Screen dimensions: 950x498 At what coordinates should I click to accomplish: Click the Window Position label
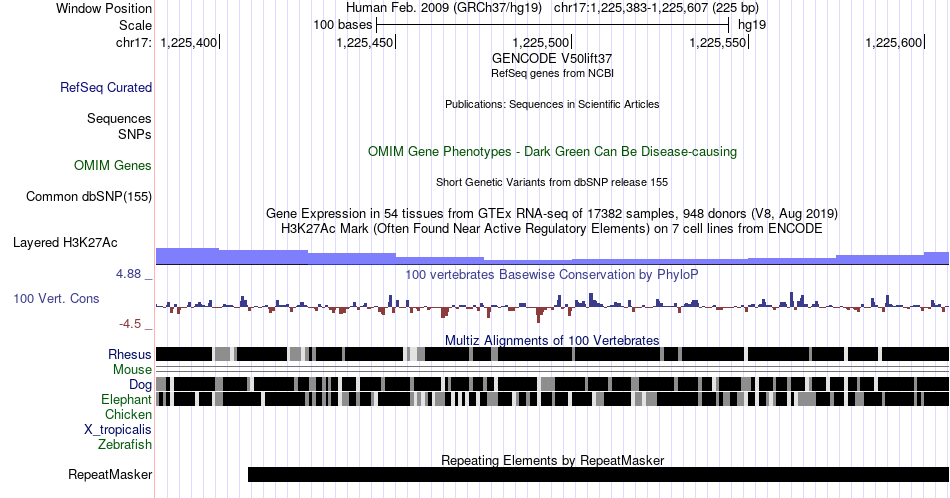click(104, 8)
